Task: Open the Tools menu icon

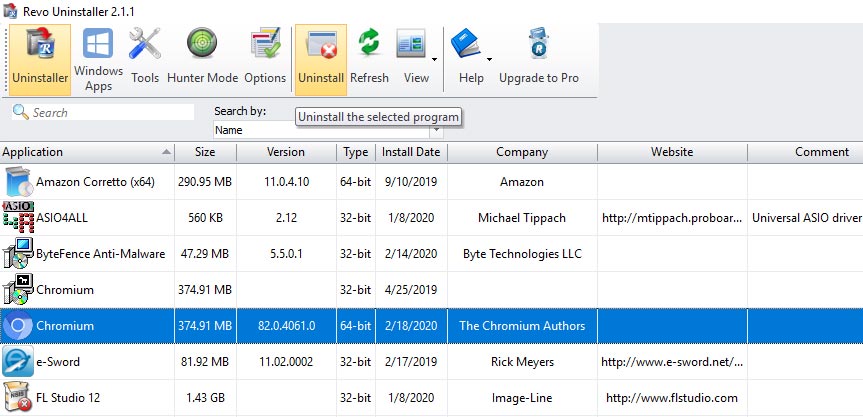Action: tap(145, 59)
